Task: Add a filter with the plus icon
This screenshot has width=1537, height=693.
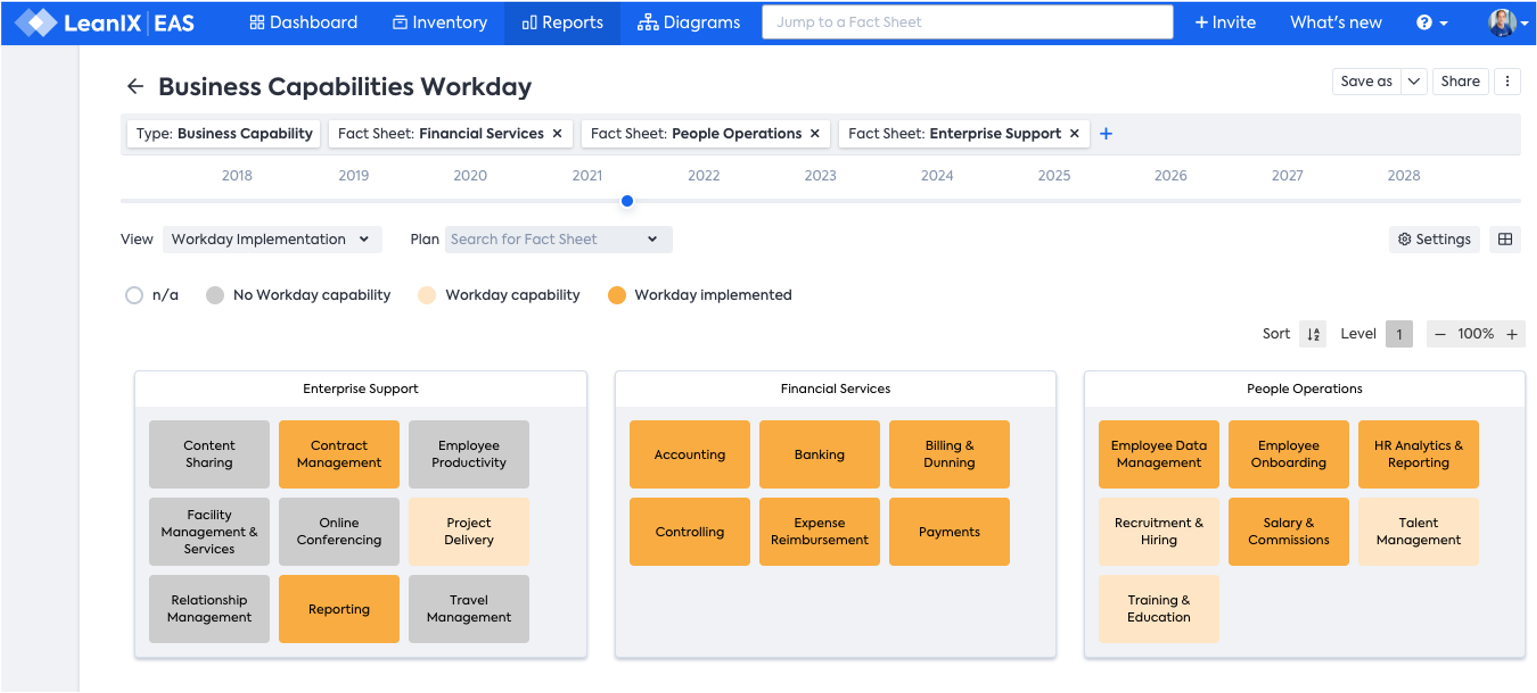Action: pos(1106,134)
